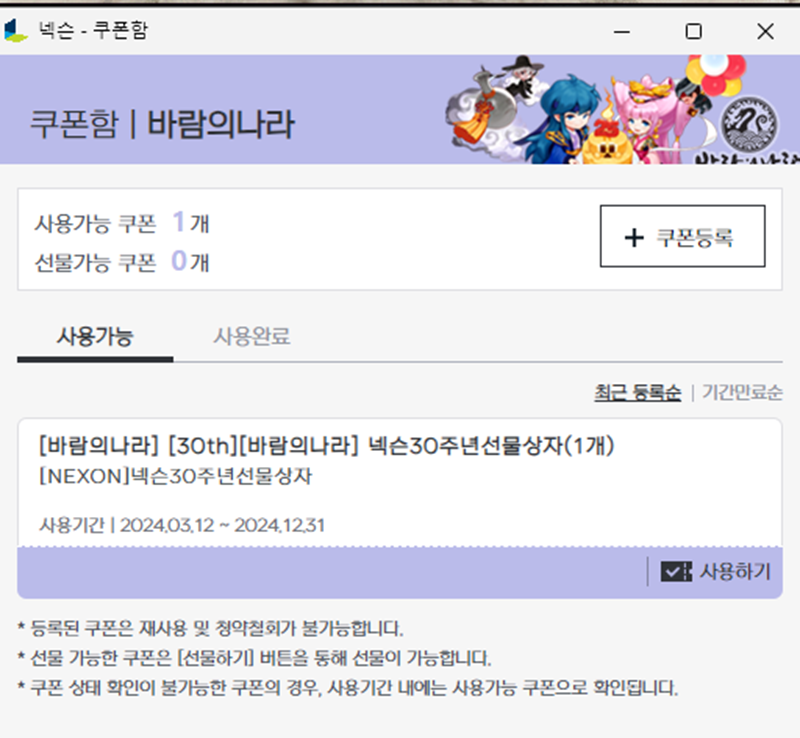Click the ticket checkmark icon beside 사용하기

pyautogui.click(x=676, y=571)
